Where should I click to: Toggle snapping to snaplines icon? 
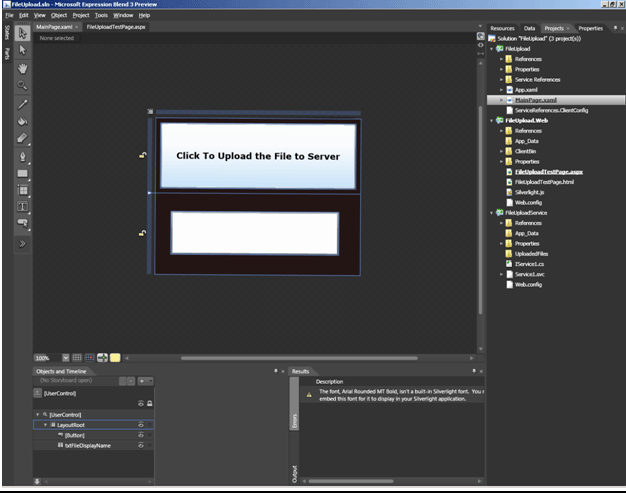coord(103,358)
